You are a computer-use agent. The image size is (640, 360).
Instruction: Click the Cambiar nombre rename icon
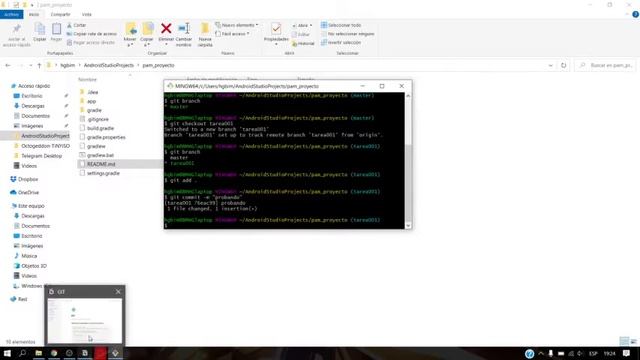tap(184, 29)
